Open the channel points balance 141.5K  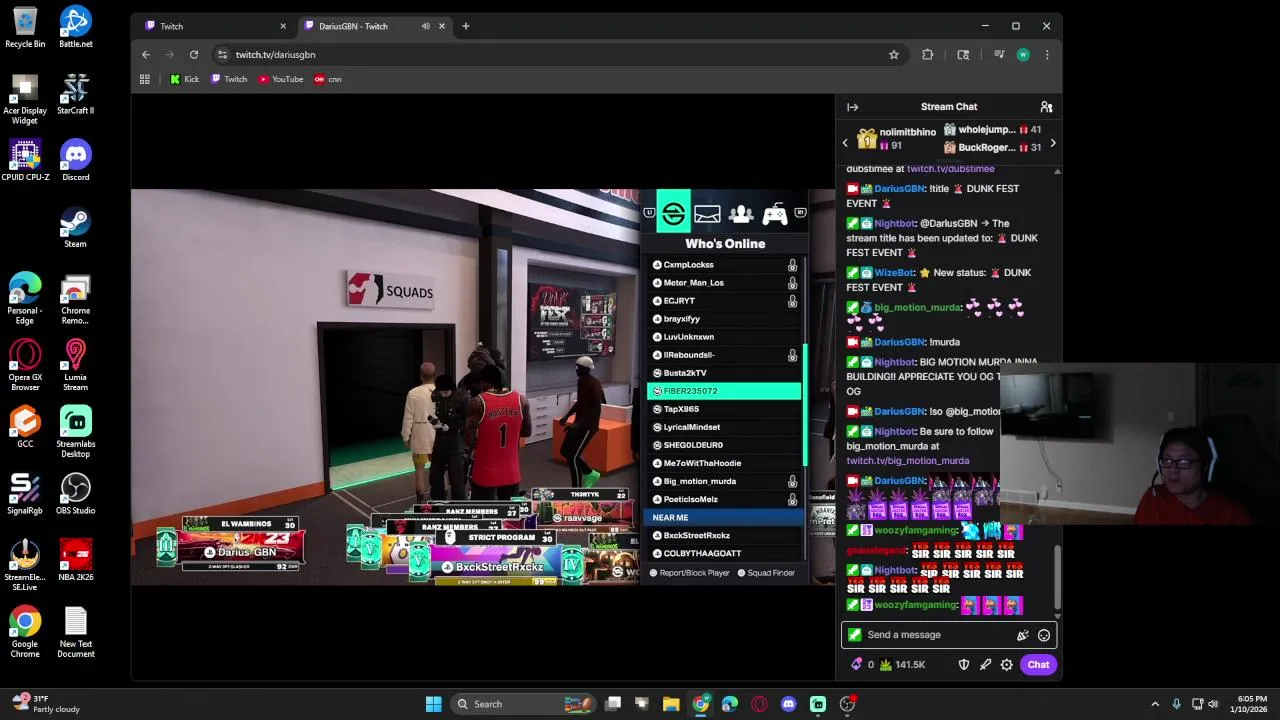(x=902, y=665)
